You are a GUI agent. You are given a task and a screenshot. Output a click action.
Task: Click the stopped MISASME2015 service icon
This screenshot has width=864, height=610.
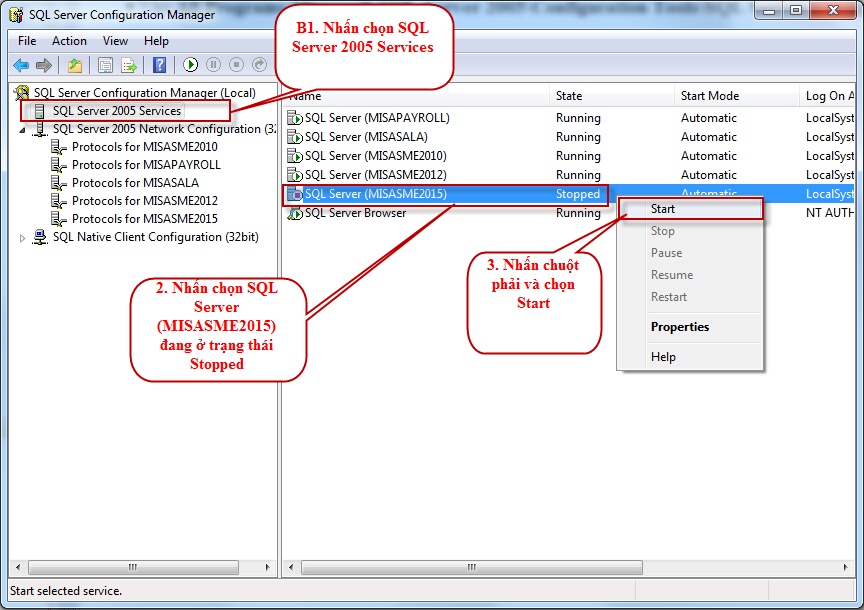[295, 194]
